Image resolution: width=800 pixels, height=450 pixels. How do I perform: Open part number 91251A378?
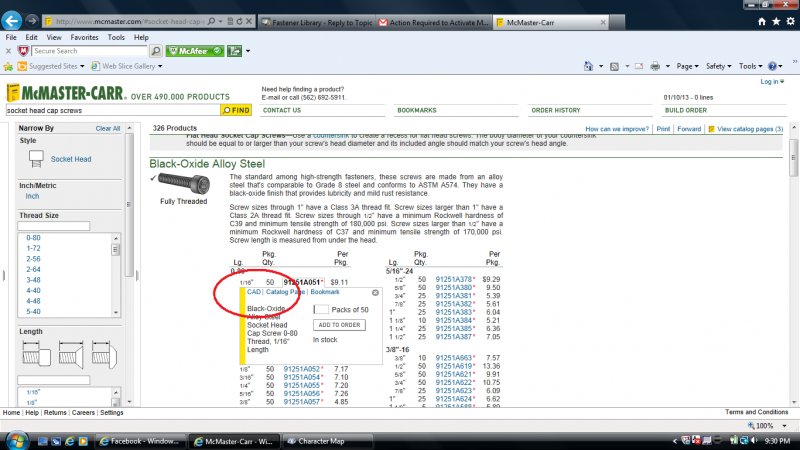(x=454, y=279)
